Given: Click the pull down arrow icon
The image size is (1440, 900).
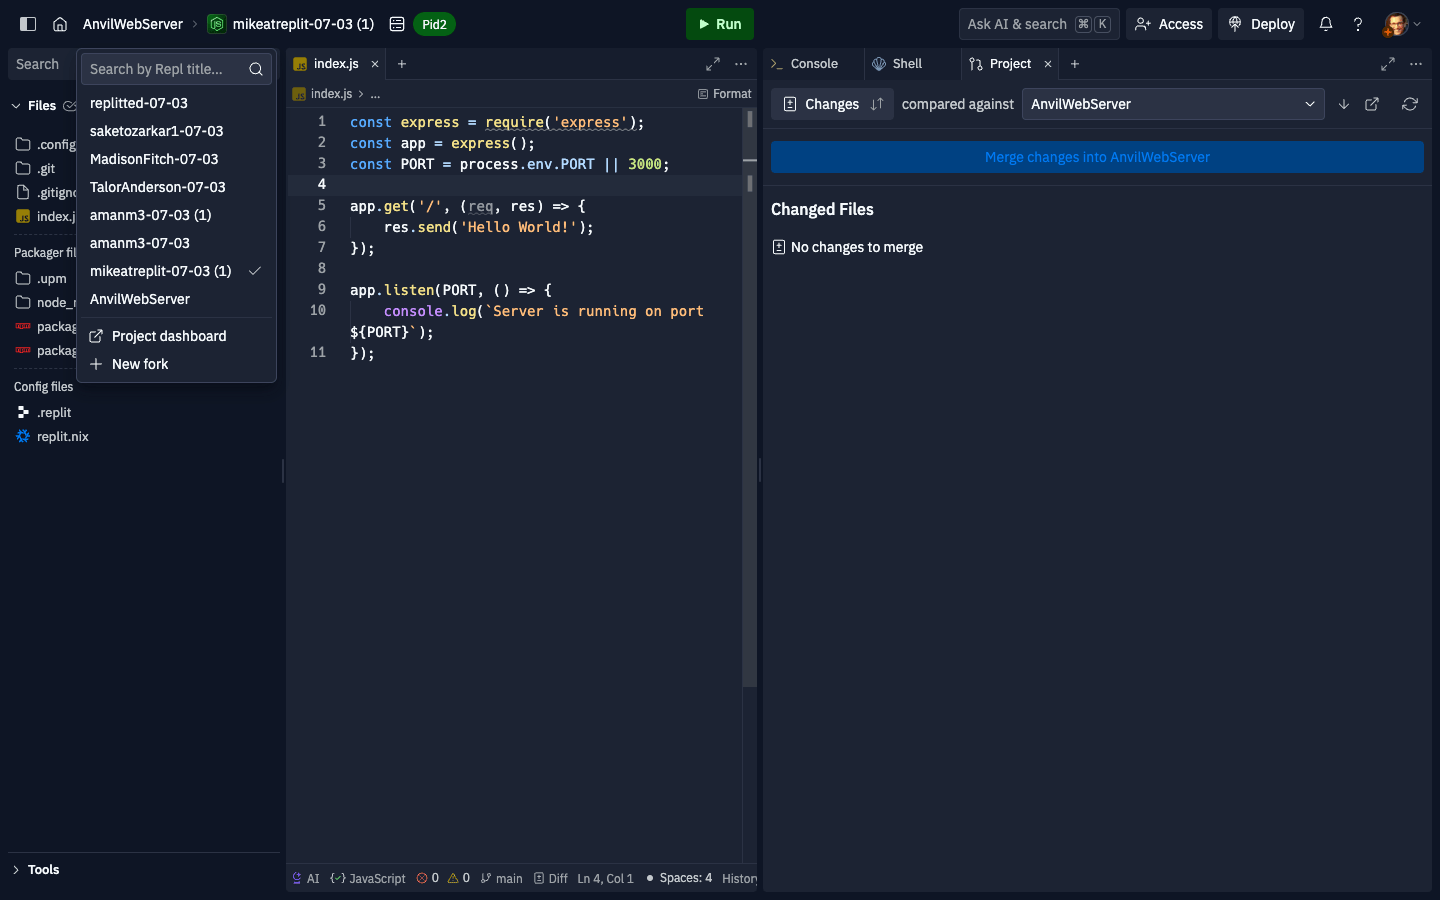Looking at the screenshot, I should pyautogui.click(x=1344, y=104).
